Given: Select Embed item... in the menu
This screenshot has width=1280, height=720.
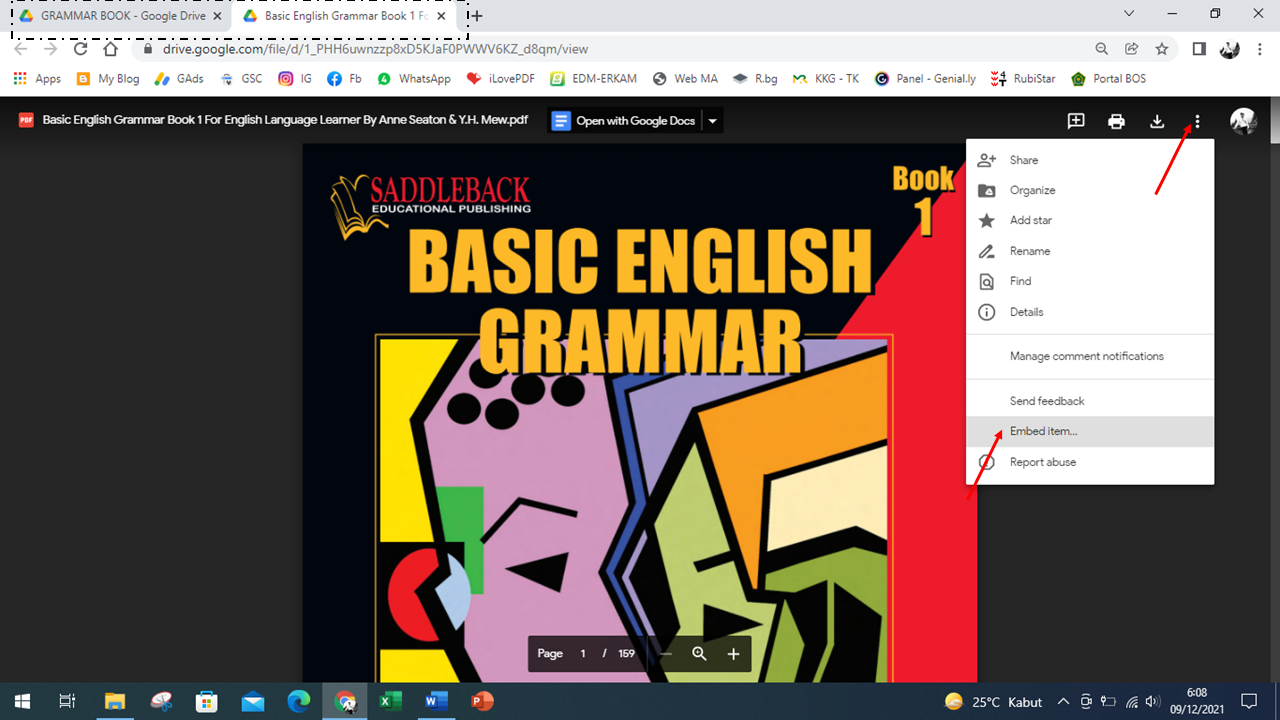Looking at the screenshot, I should (1090, 432).
